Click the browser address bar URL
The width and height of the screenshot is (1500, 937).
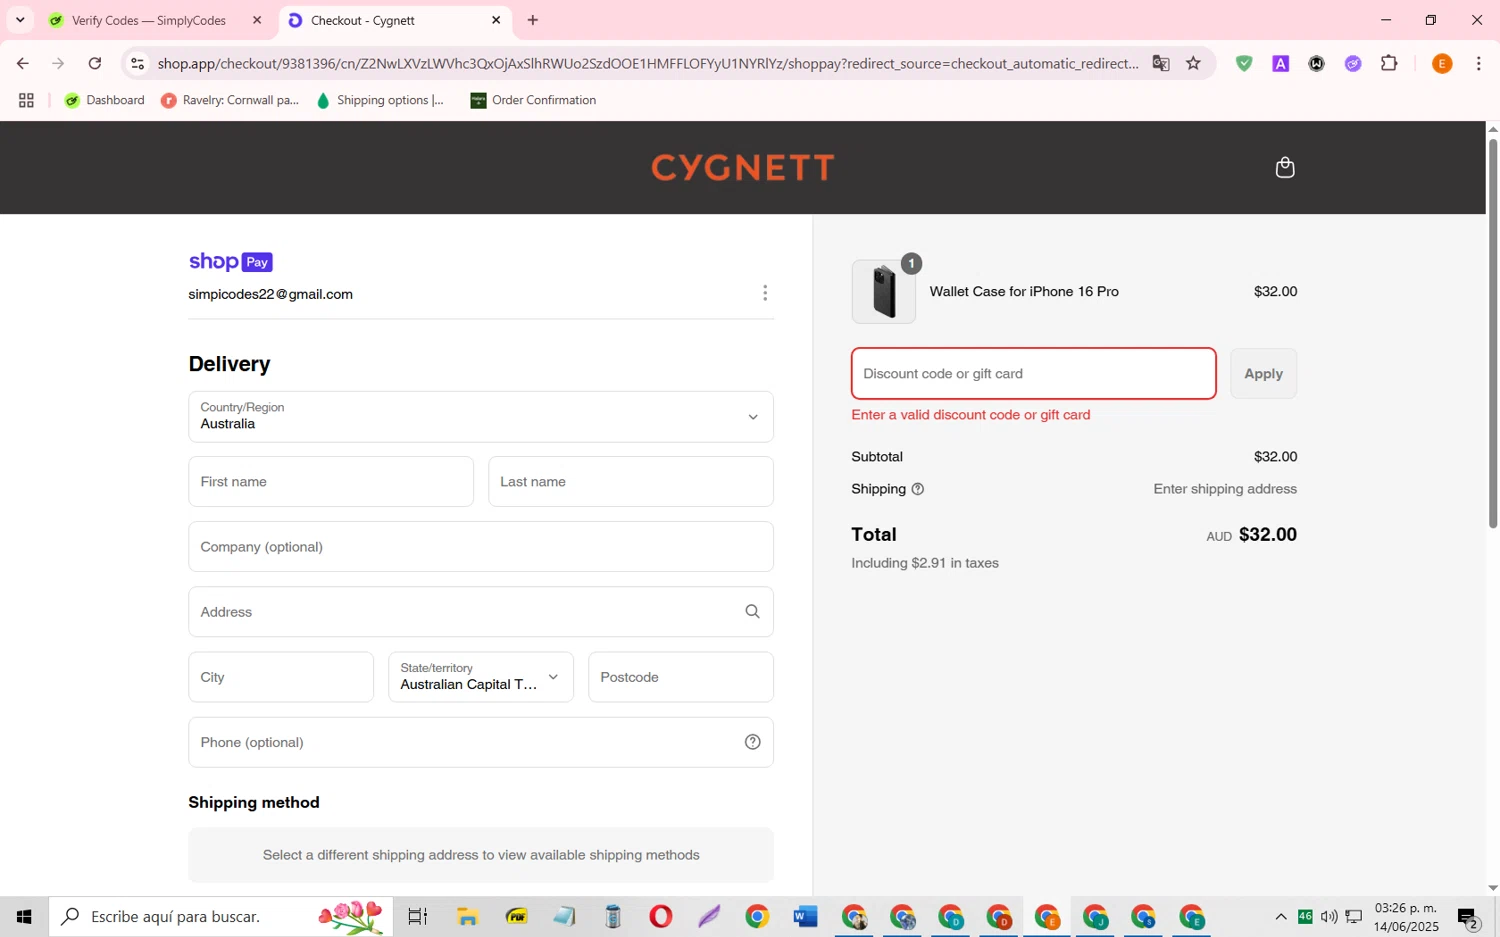point(648,63)
